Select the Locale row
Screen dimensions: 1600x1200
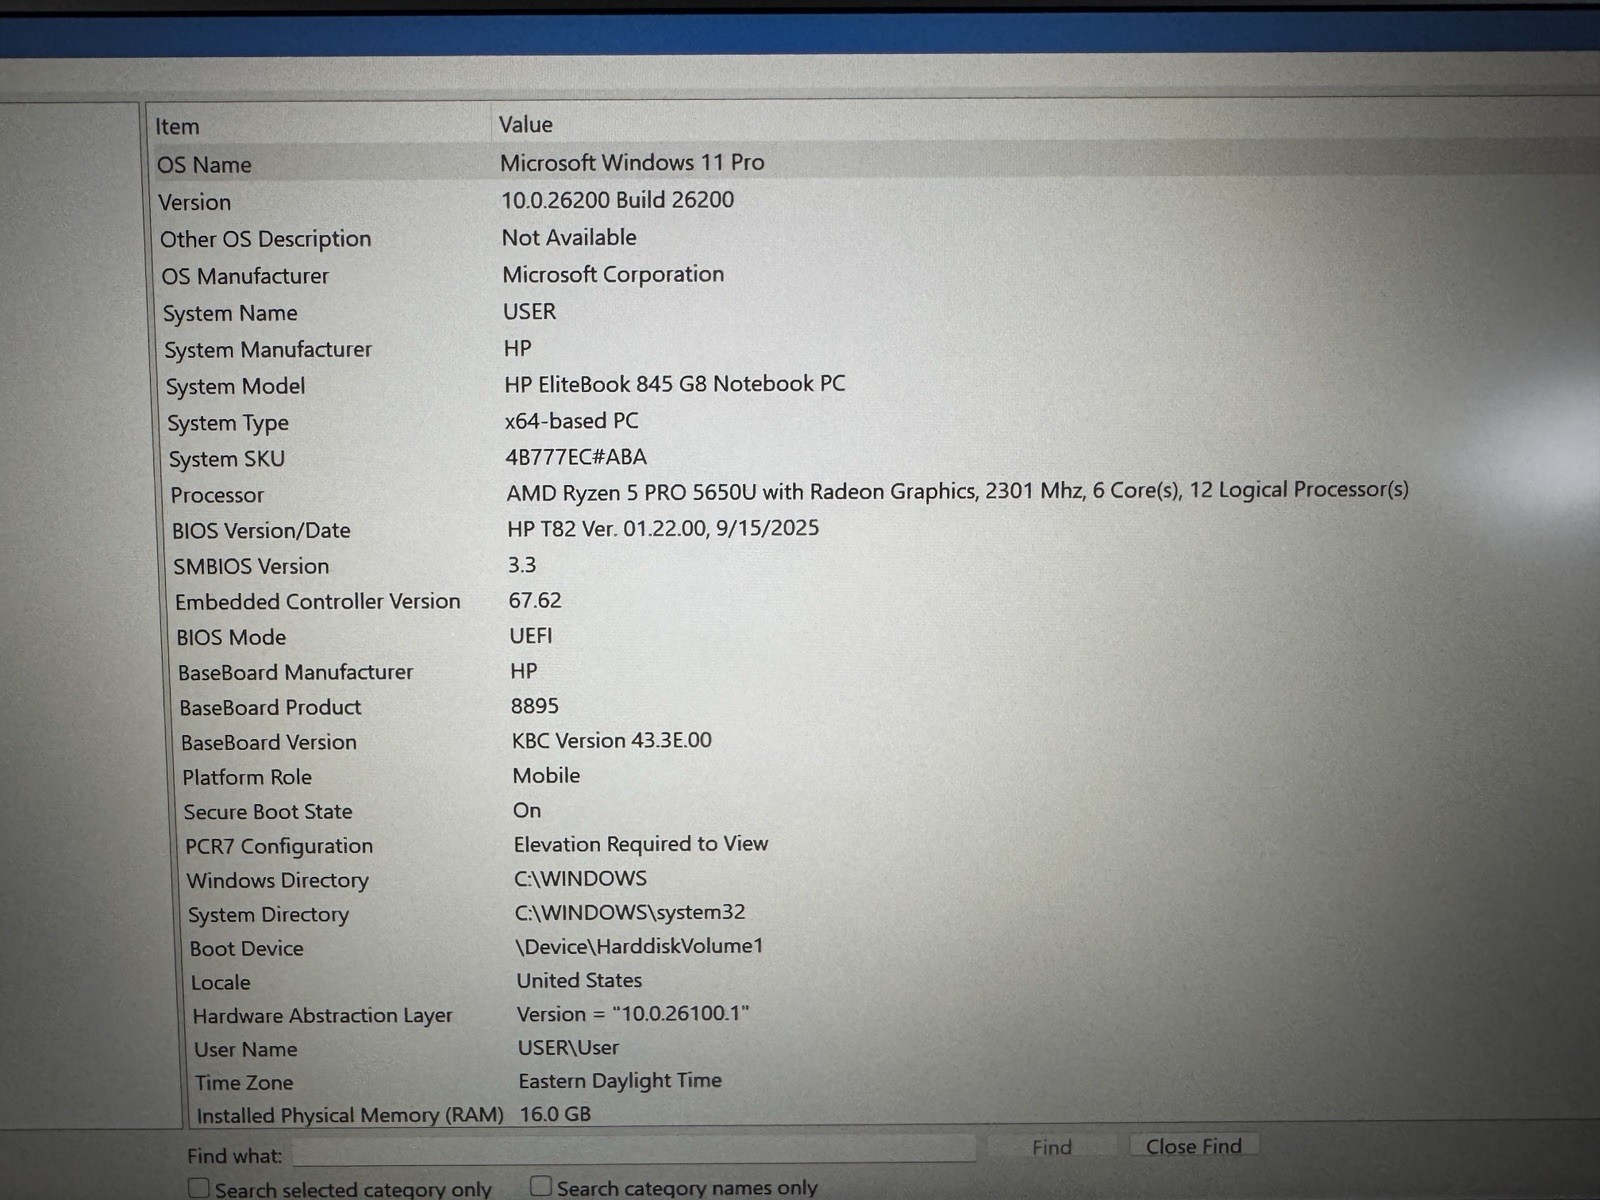tap(221, 983)
